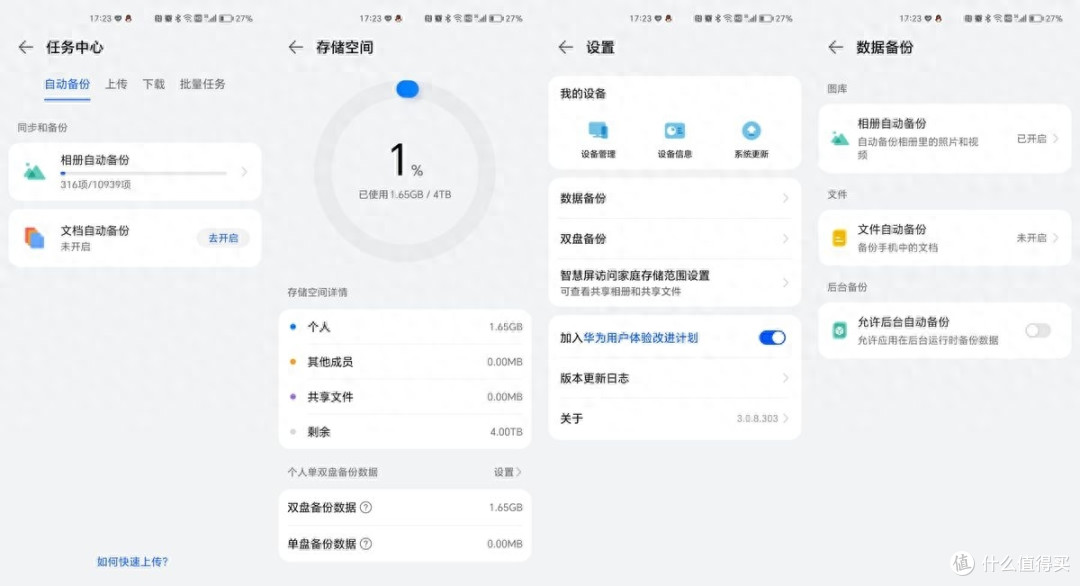
Task: Tap 允许应用在后台运行时备份数据 description
Action: pyautogui.click(x=927, y=340)
